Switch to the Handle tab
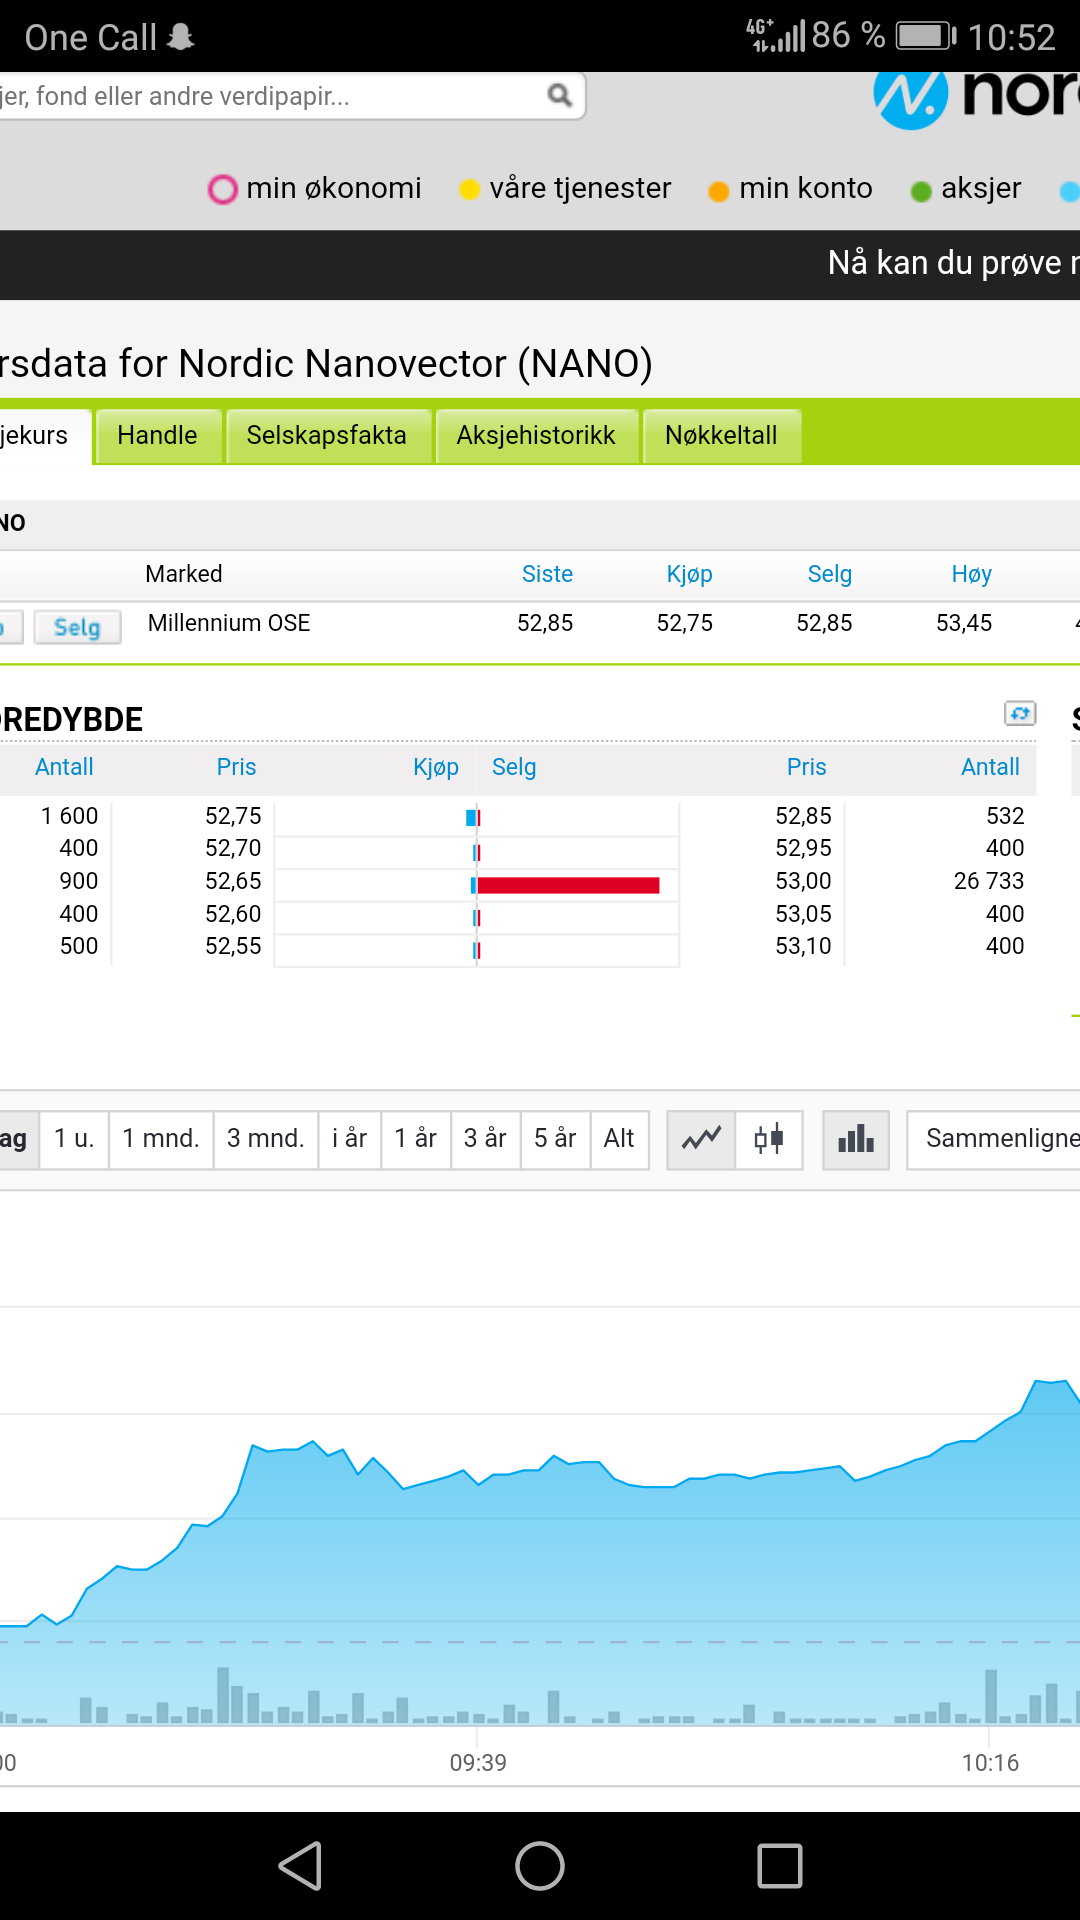1080x1920 pixels. (x=158, y=435)
